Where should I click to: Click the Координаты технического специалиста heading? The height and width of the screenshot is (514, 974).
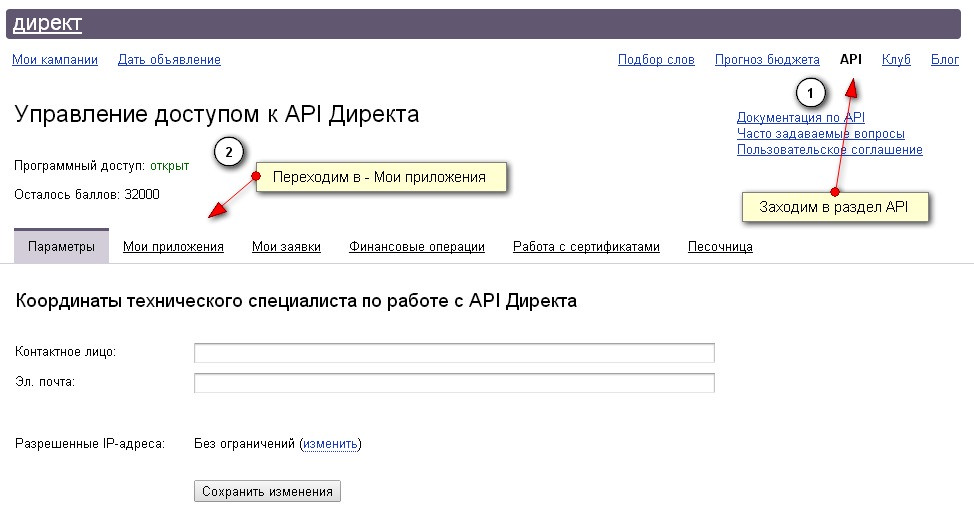point(296,301)
